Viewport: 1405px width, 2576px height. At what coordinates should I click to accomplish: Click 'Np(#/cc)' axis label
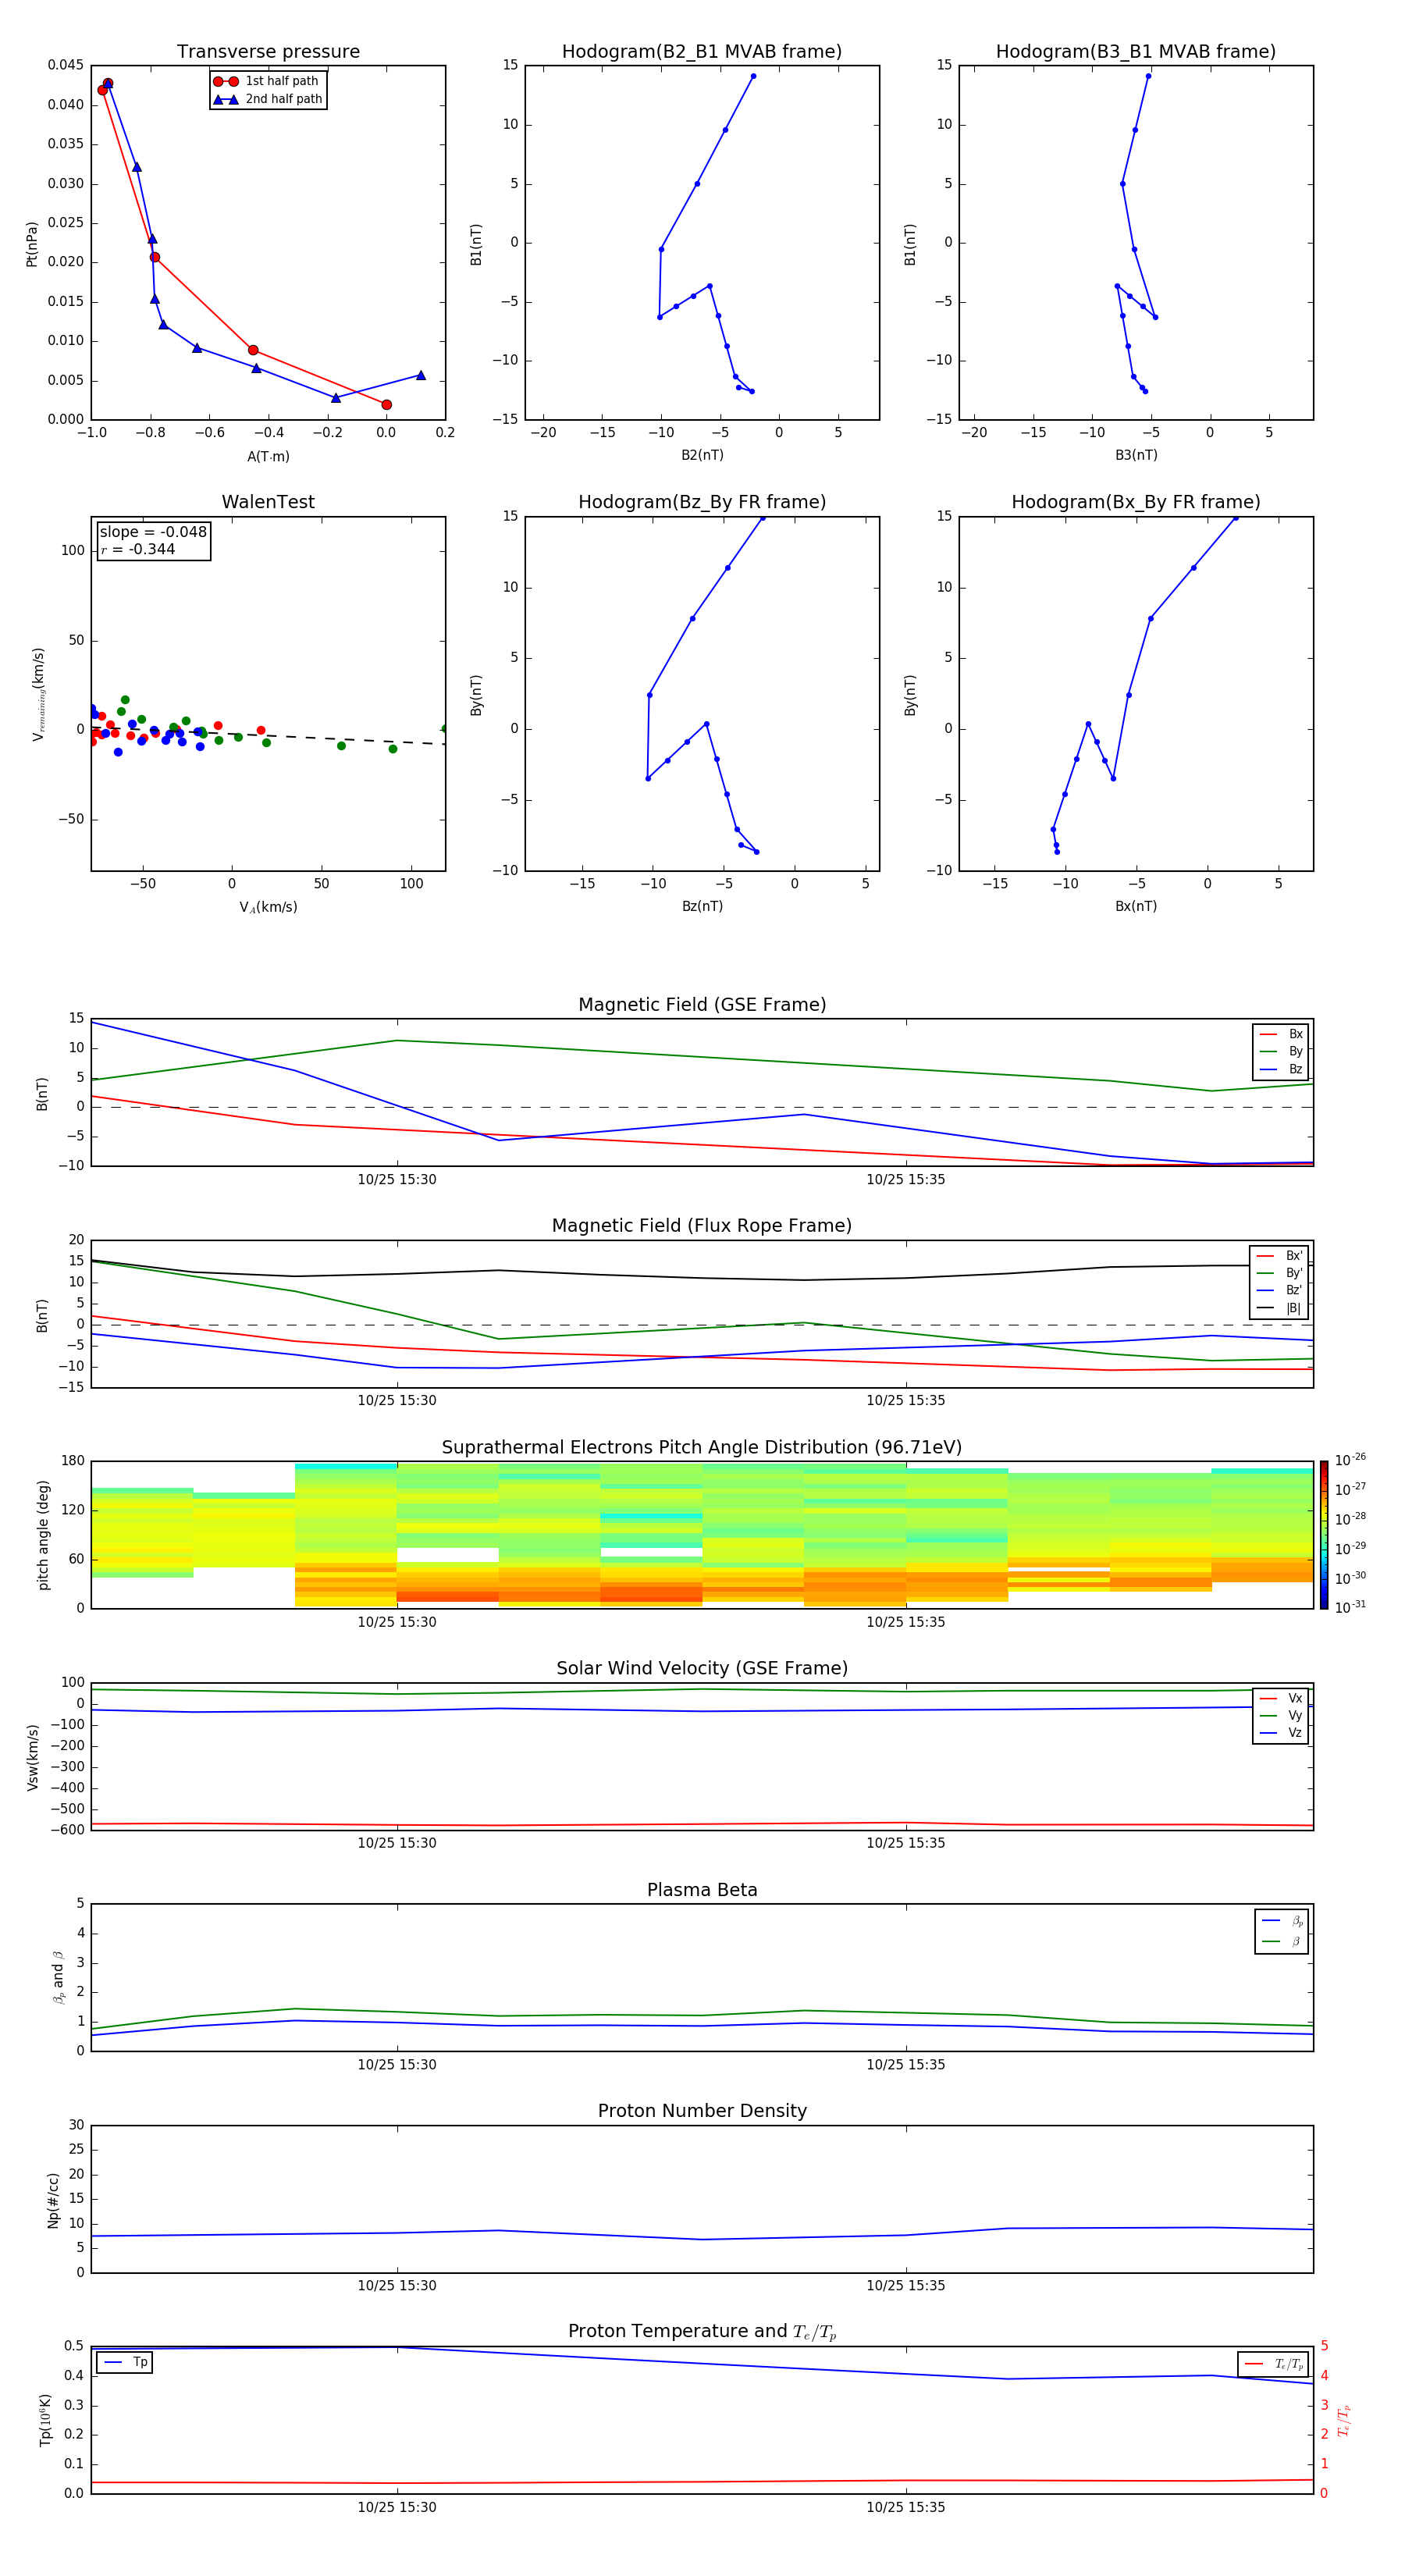tap(53, 2199)
